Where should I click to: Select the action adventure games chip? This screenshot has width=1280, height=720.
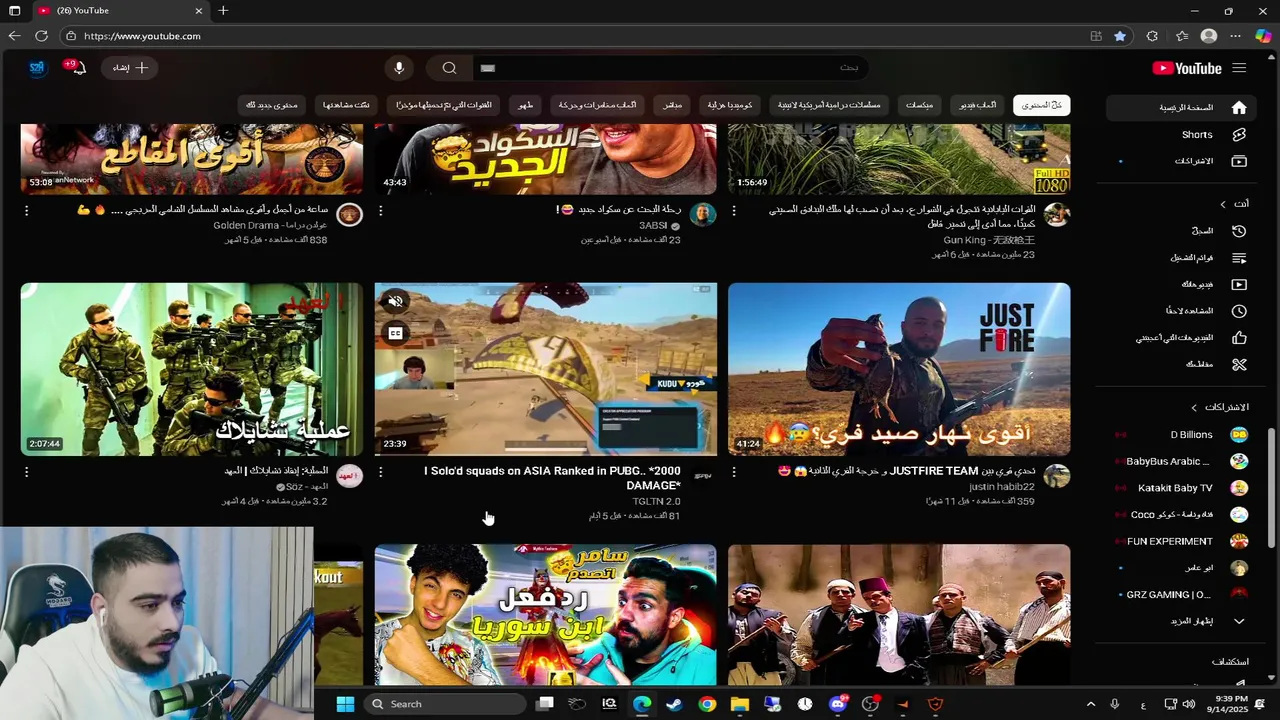(597, 105)
